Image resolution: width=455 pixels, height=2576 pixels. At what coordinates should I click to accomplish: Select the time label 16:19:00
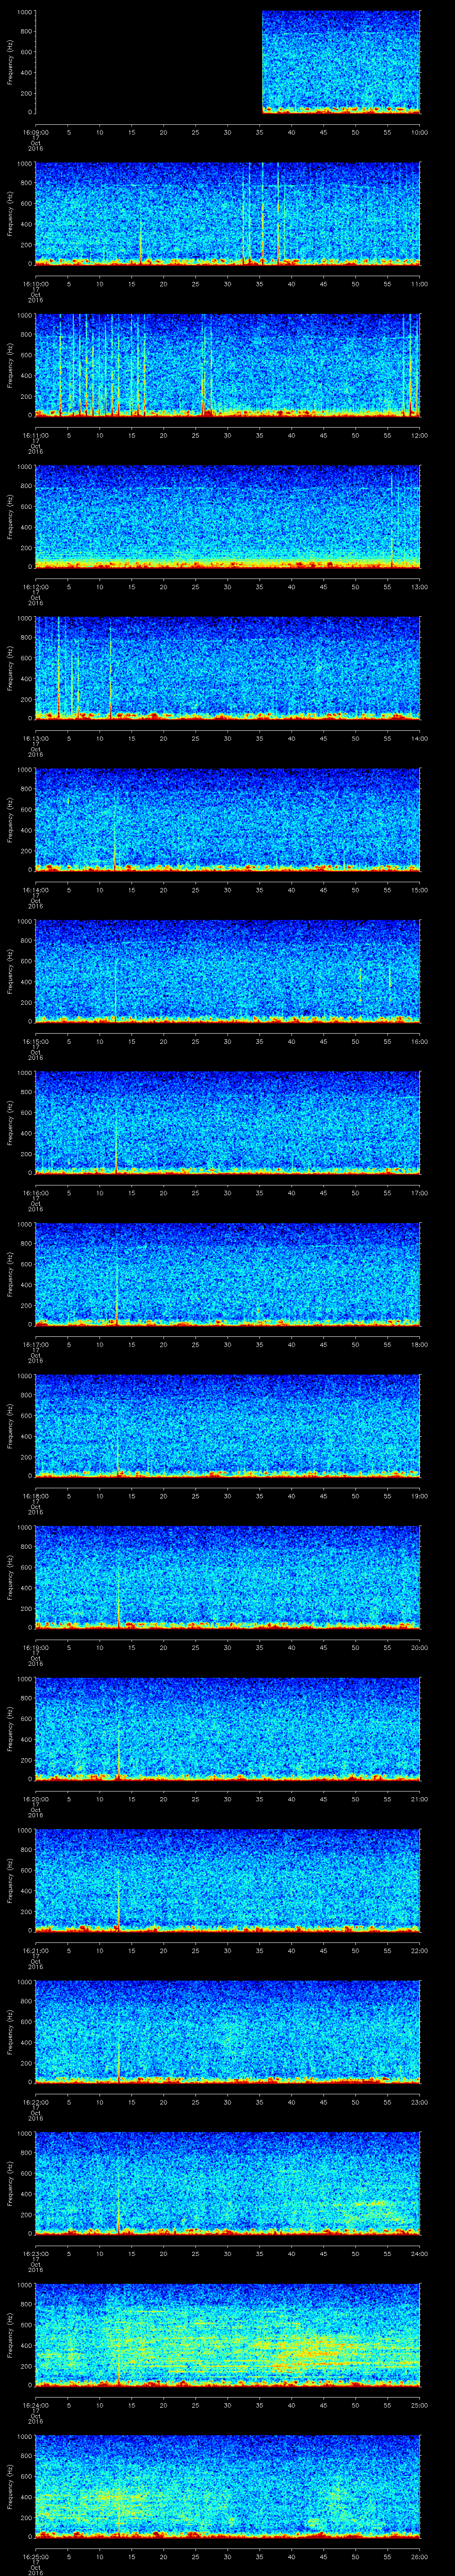click(x=35, y=1647)
